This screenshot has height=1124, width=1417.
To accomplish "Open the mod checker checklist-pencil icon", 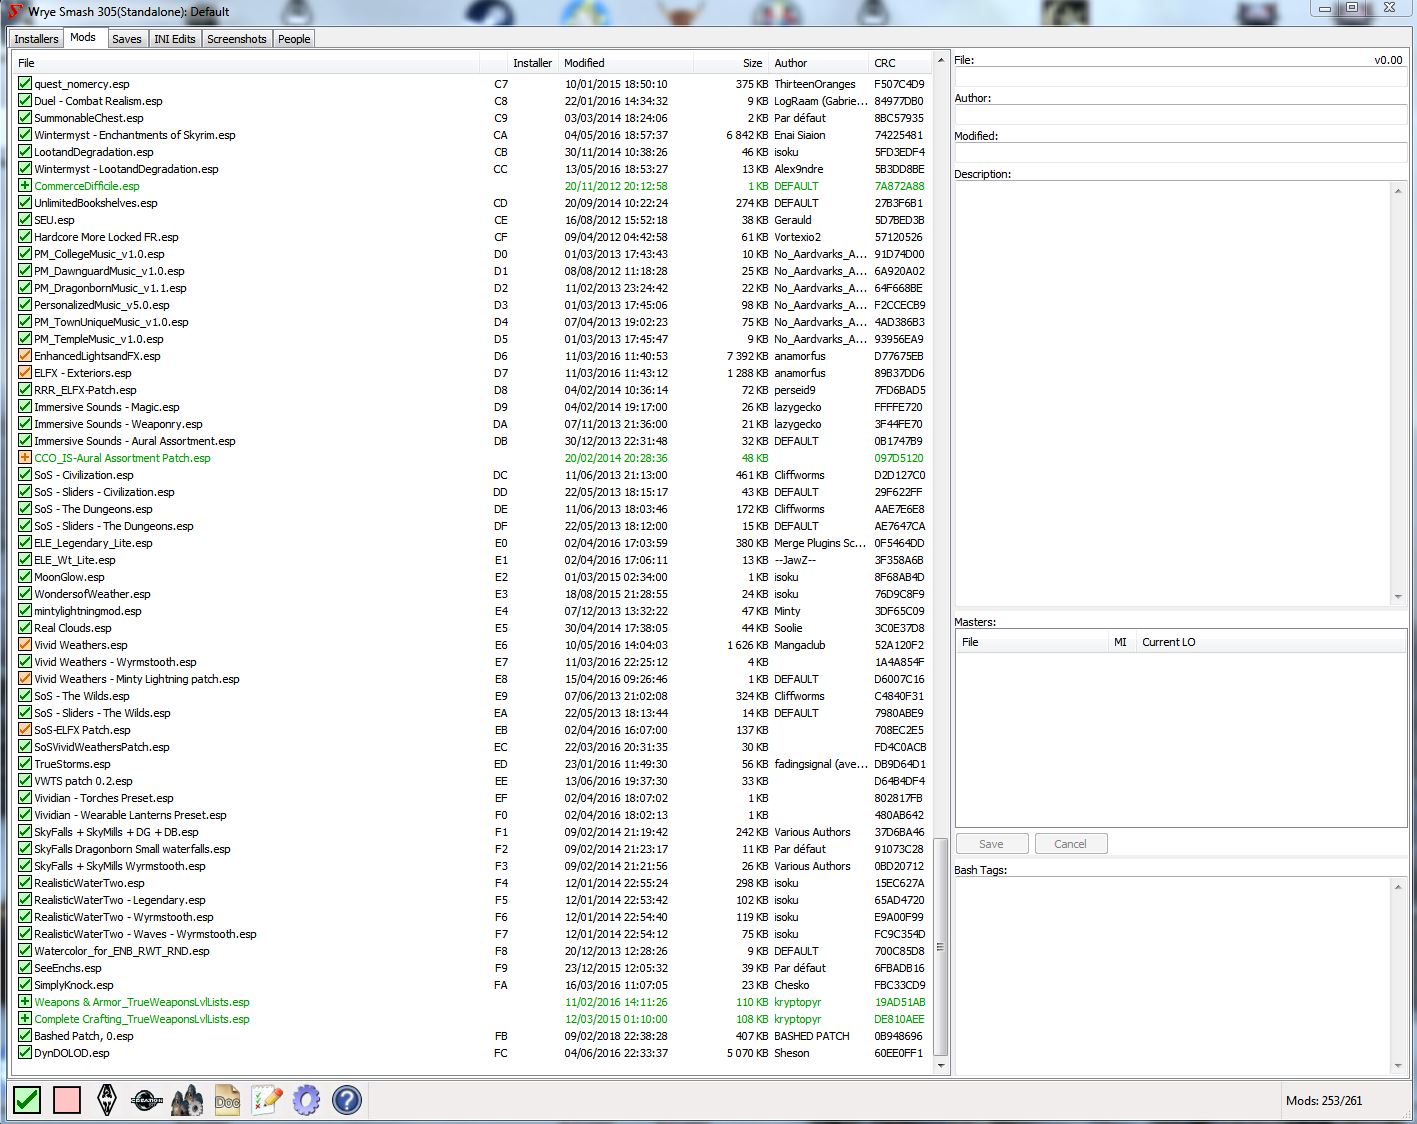I will click(266, 1100).
